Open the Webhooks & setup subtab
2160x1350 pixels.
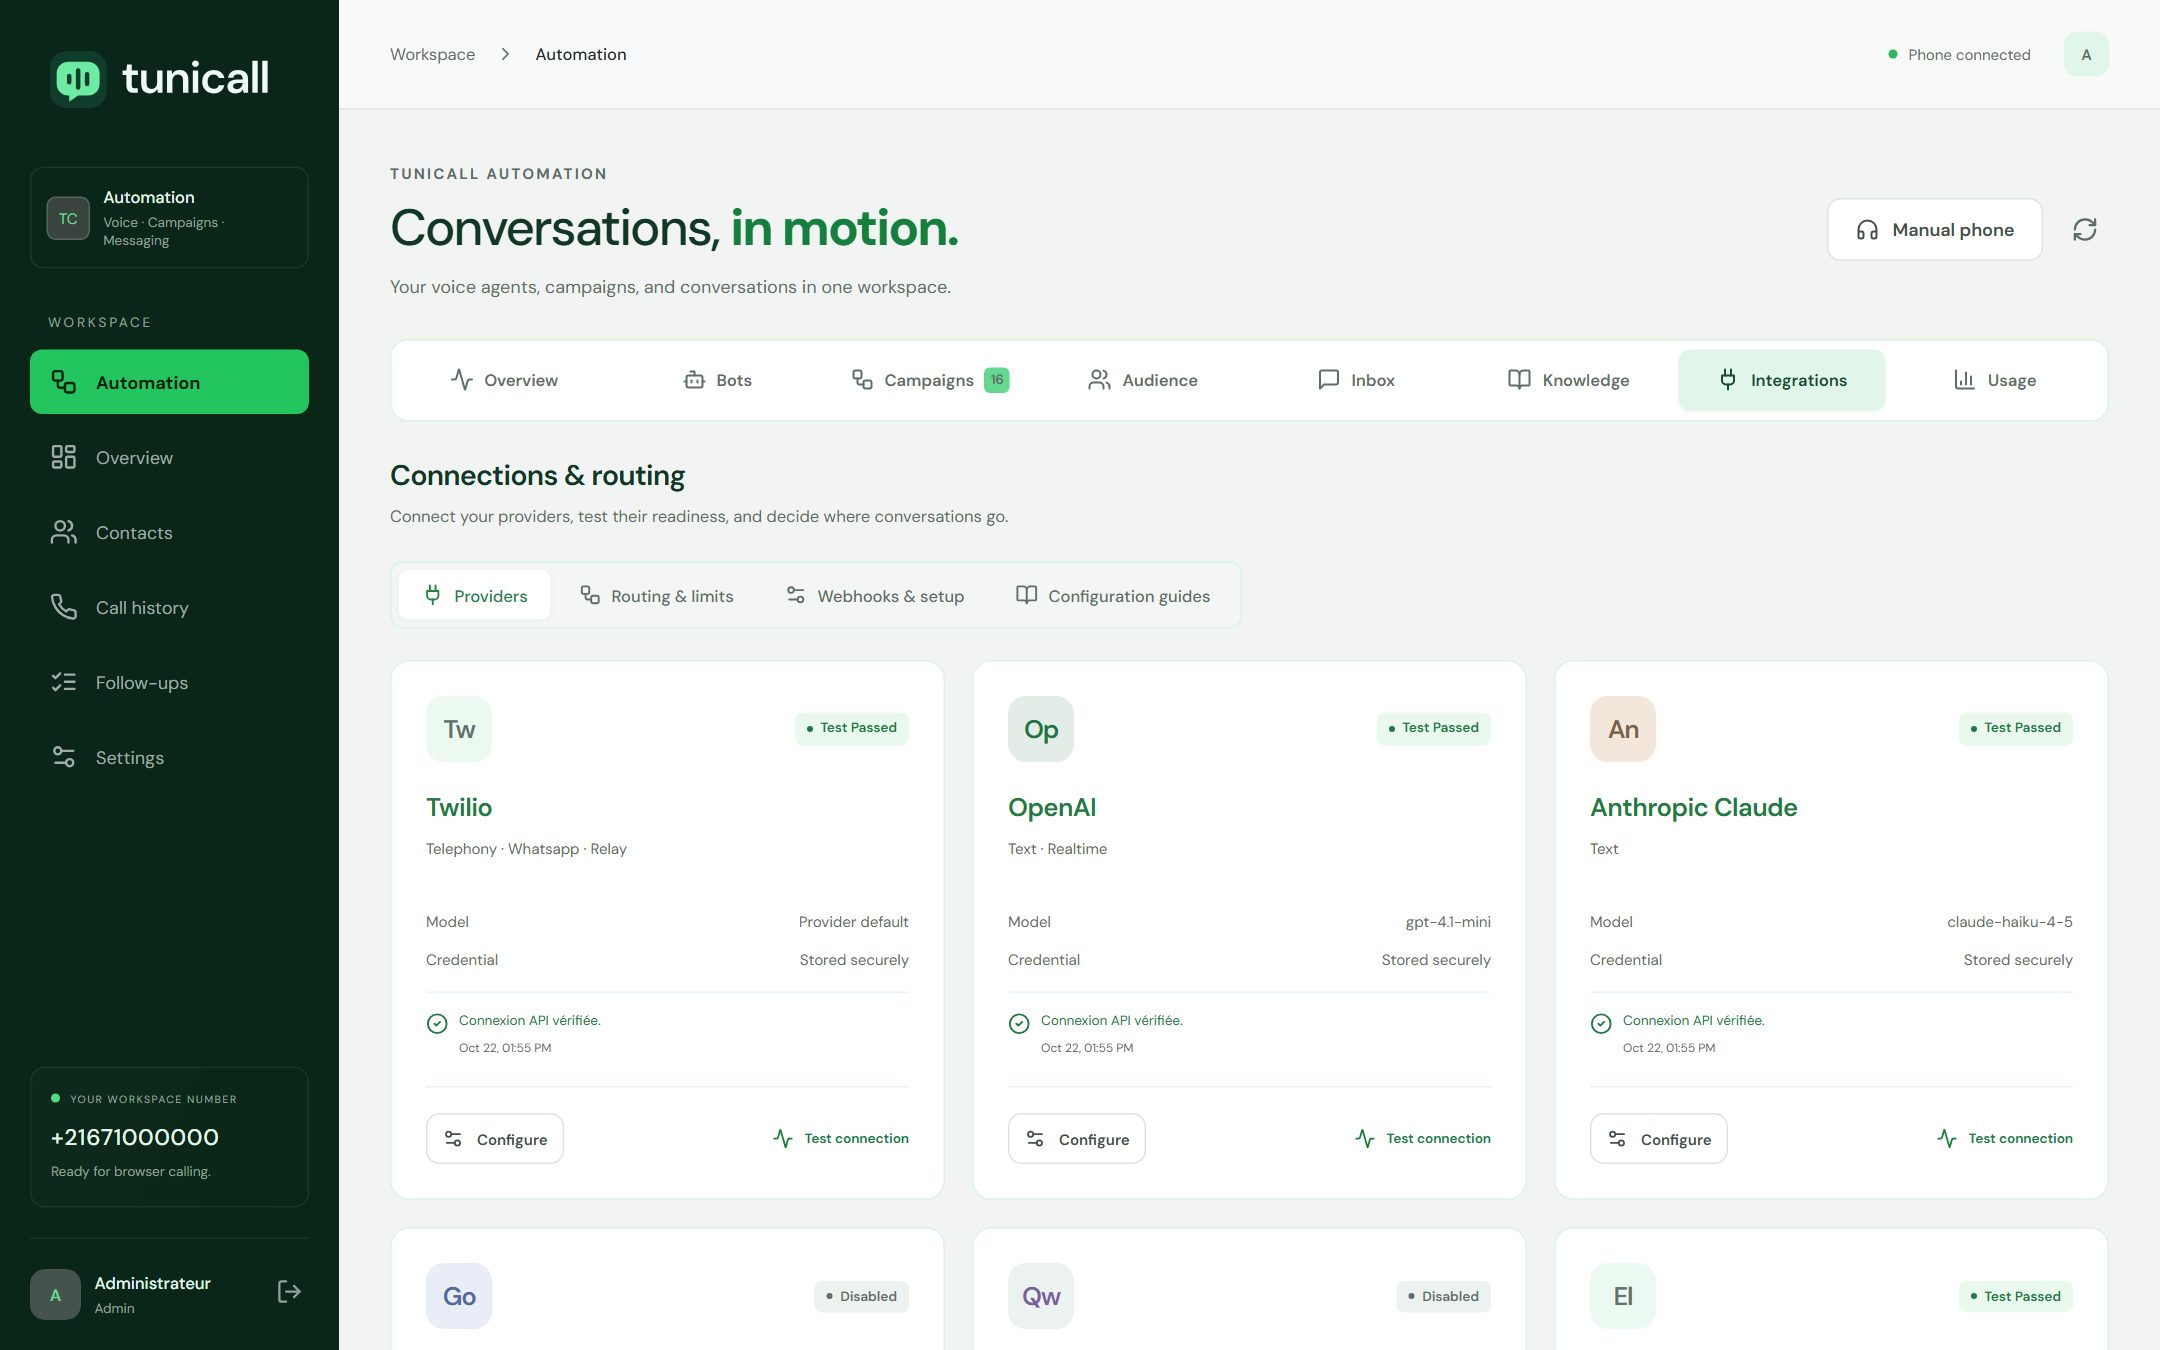click(x=875, y=596)
